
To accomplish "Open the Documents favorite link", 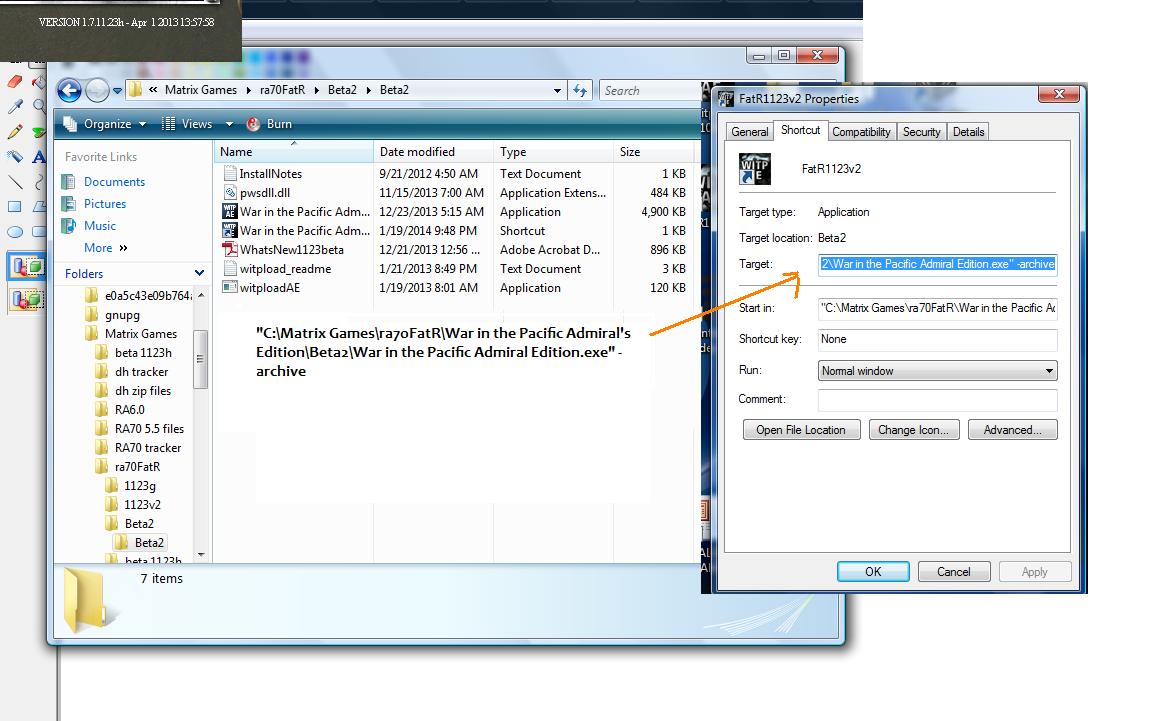I will 114,182.
